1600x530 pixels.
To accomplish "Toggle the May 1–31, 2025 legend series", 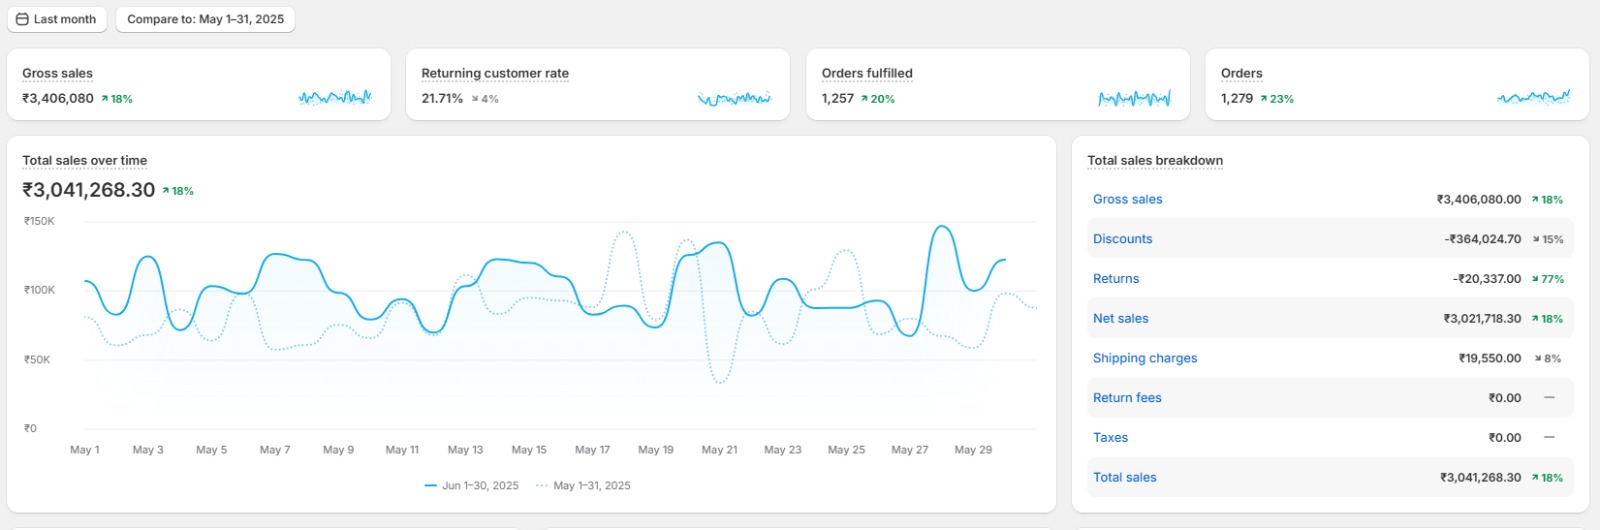I will point(583,486).
